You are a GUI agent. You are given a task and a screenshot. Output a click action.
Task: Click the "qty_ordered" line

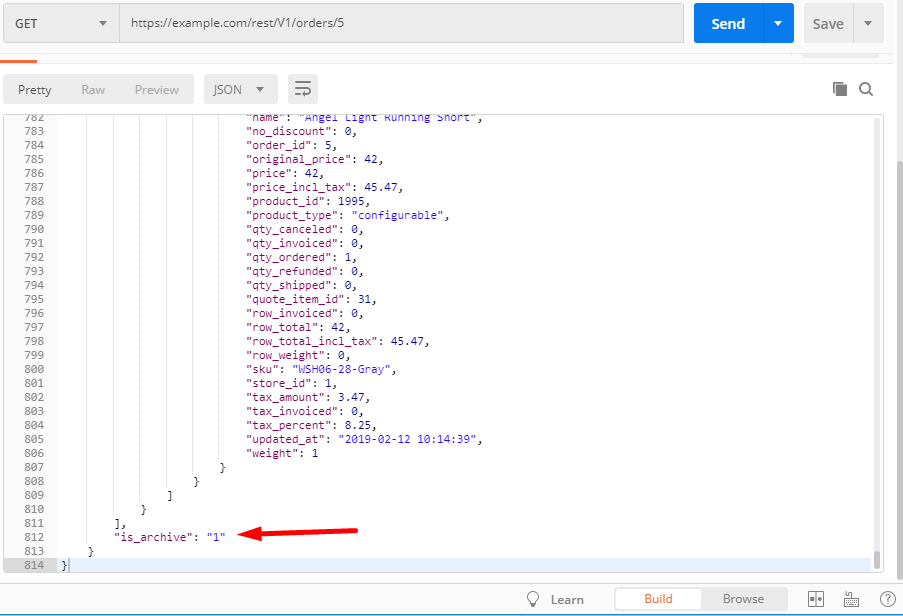coord(302,257)
